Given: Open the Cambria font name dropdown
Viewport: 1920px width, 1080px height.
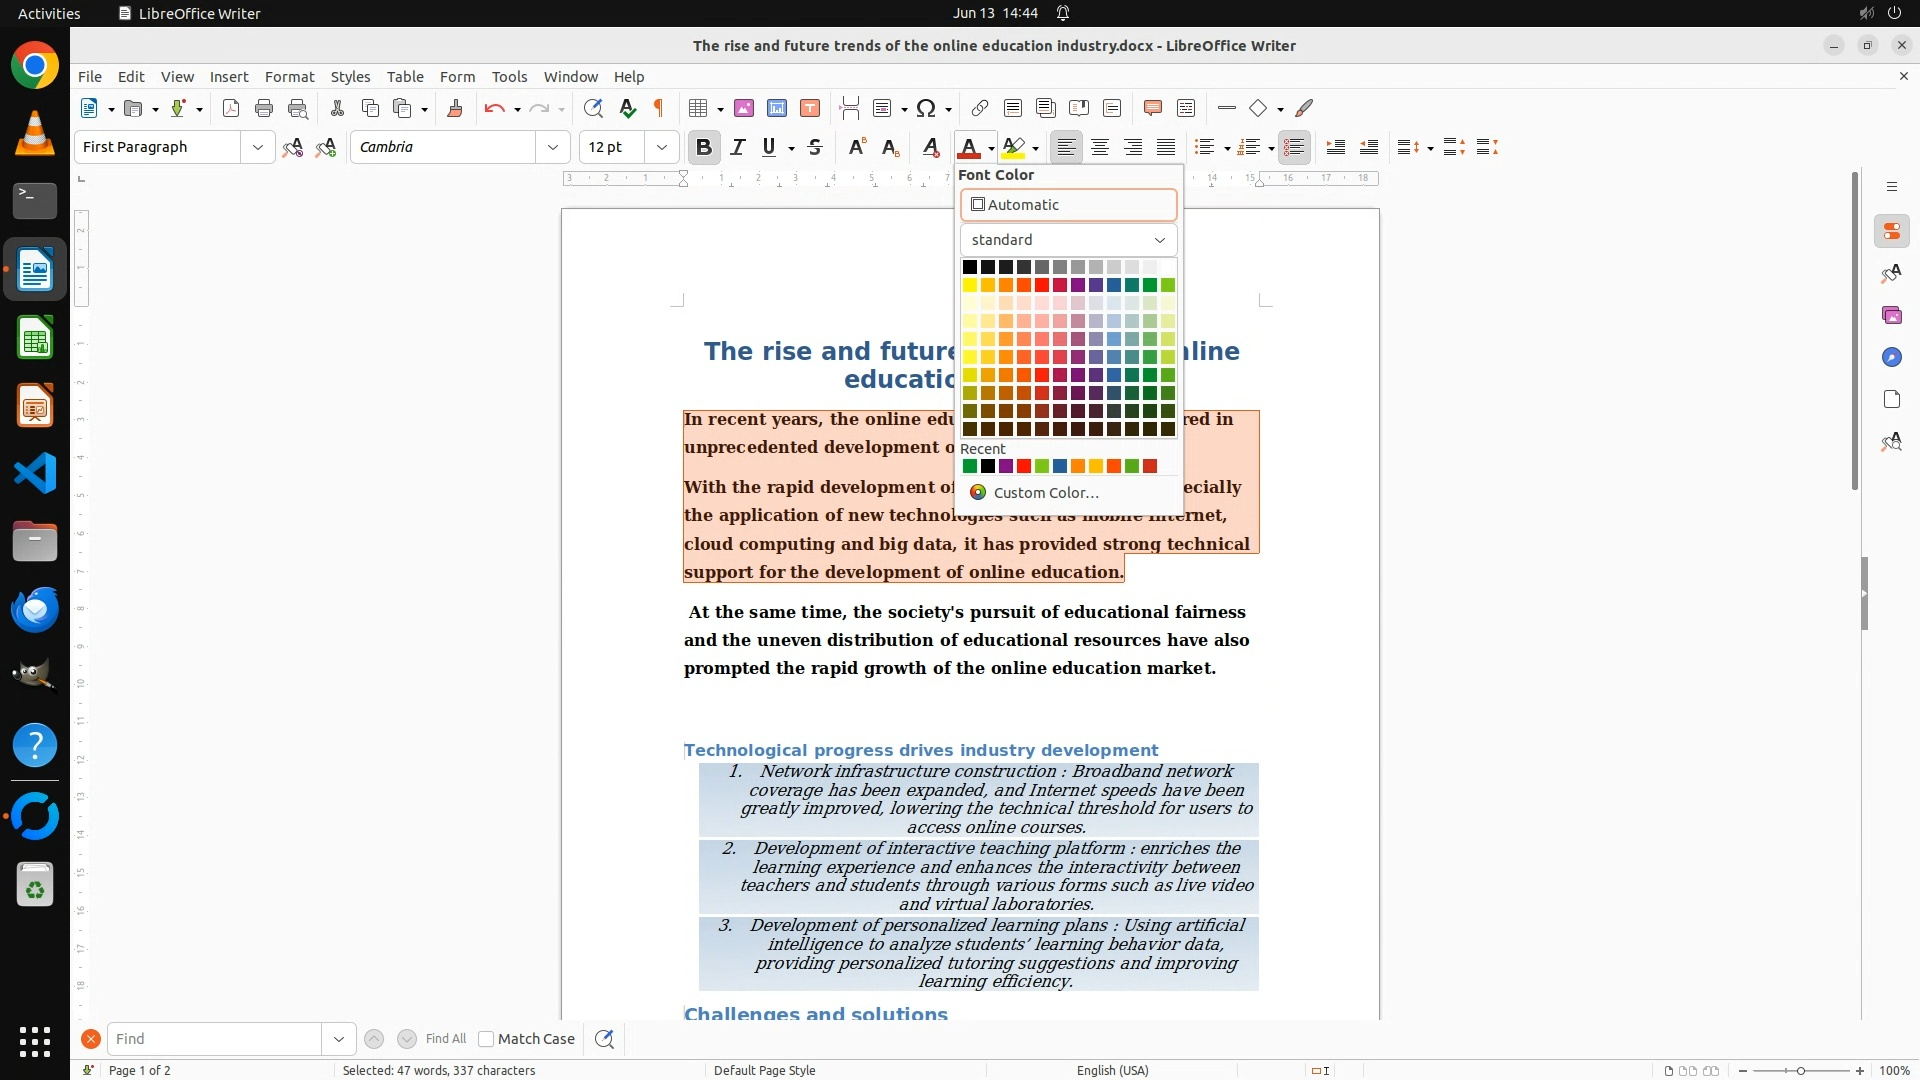Looking at the screenshot, I should pyautogui.click(x=552, y=147).
